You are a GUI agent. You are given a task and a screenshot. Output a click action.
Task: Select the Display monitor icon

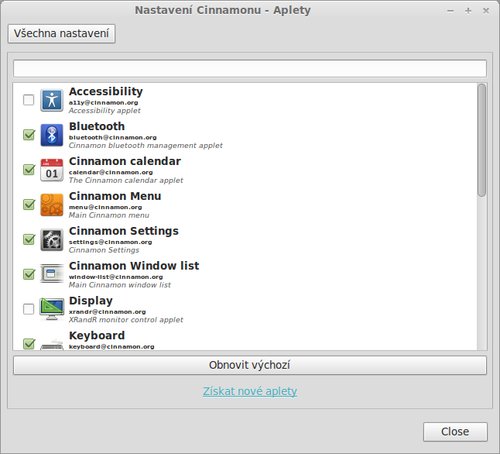52,309
